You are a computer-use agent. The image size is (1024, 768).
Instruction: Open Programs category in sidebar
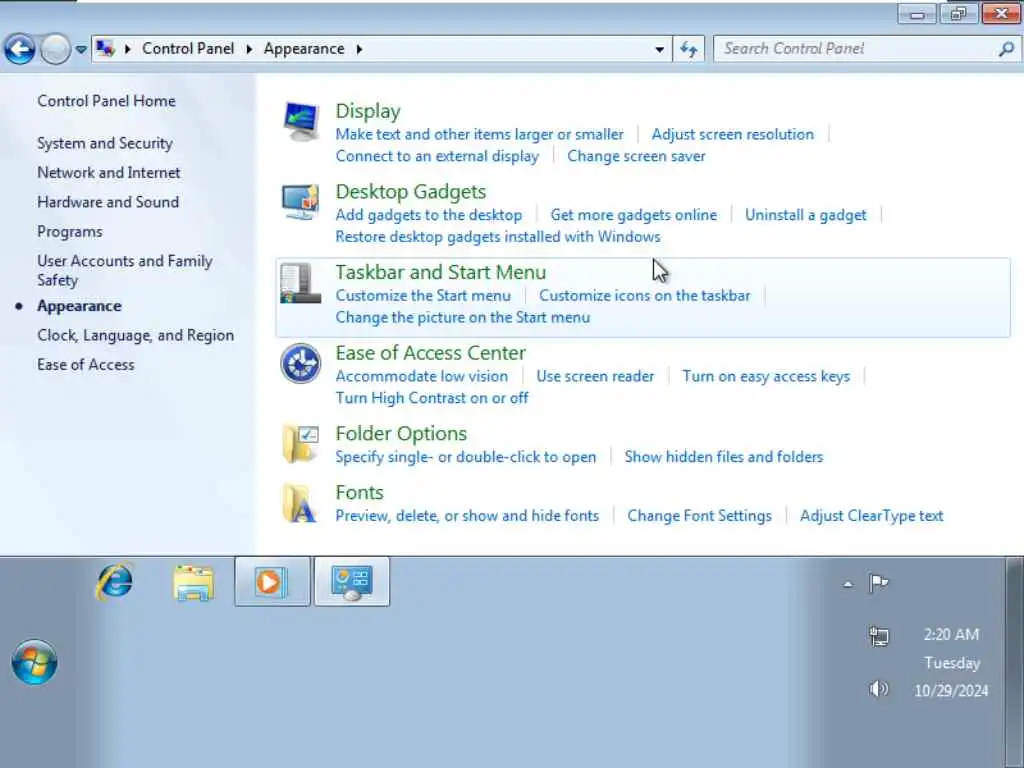[70, 232]
